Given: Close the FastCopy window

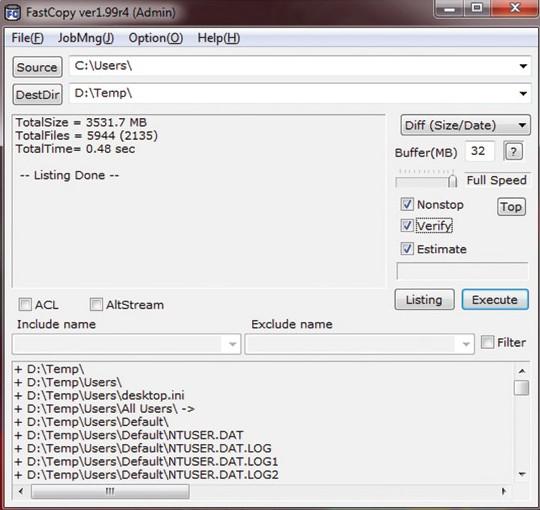Looking at the screenshot, I should (x=515, y=8).
